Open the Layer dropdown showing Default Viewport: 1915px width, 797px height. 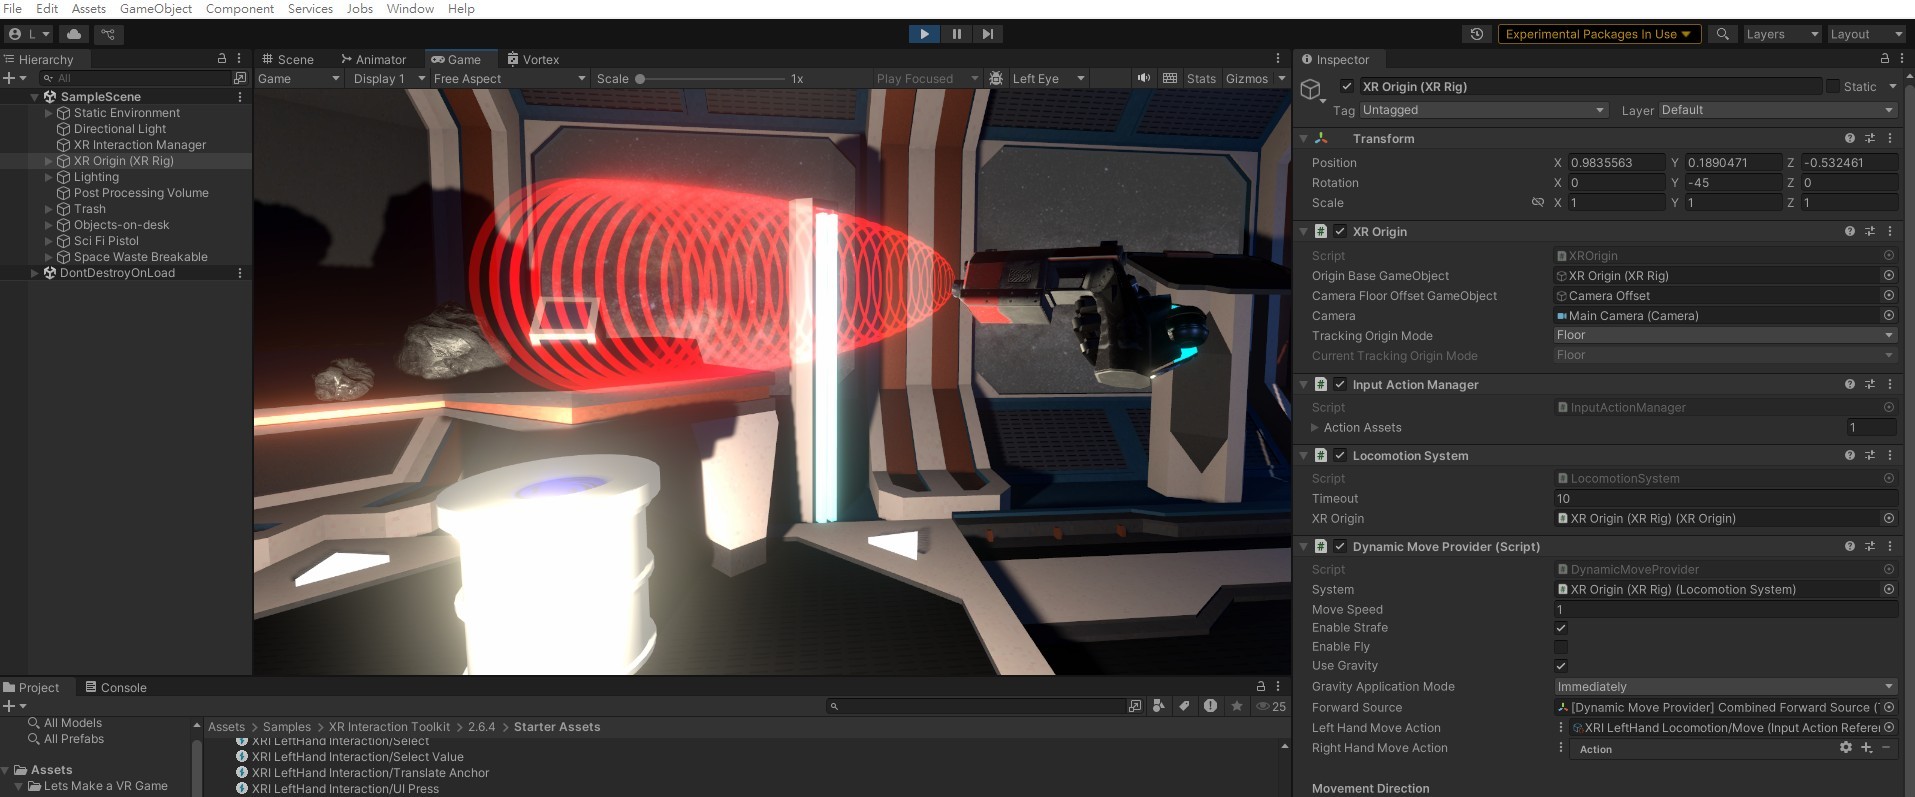(x=1778, y=110)
